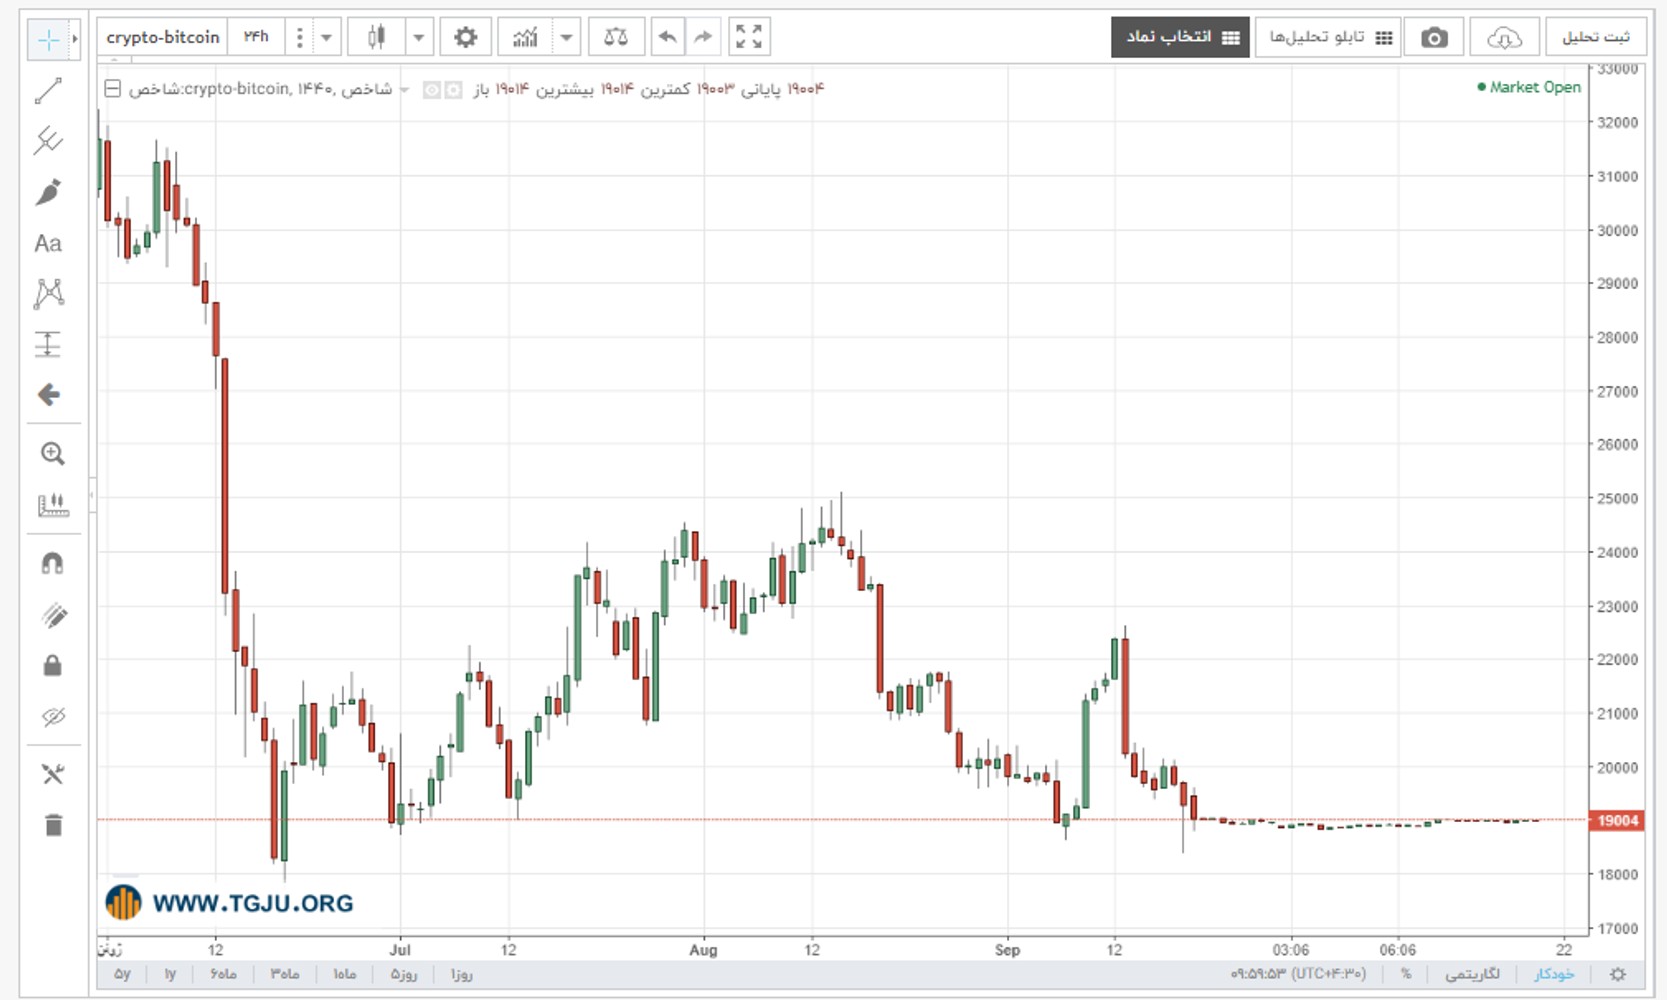This screenshot has height=1000, width=1667.
Task: Delete all drawings with trash icon
Action: (53, 825)
